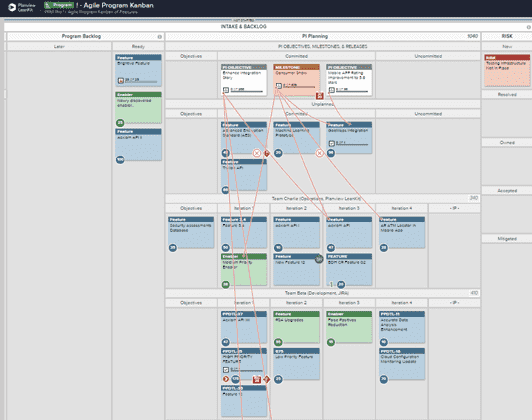
Task: Select Team Charlie Iteration 2 column header
Action: pyautogui.click(x=296, y=208)
